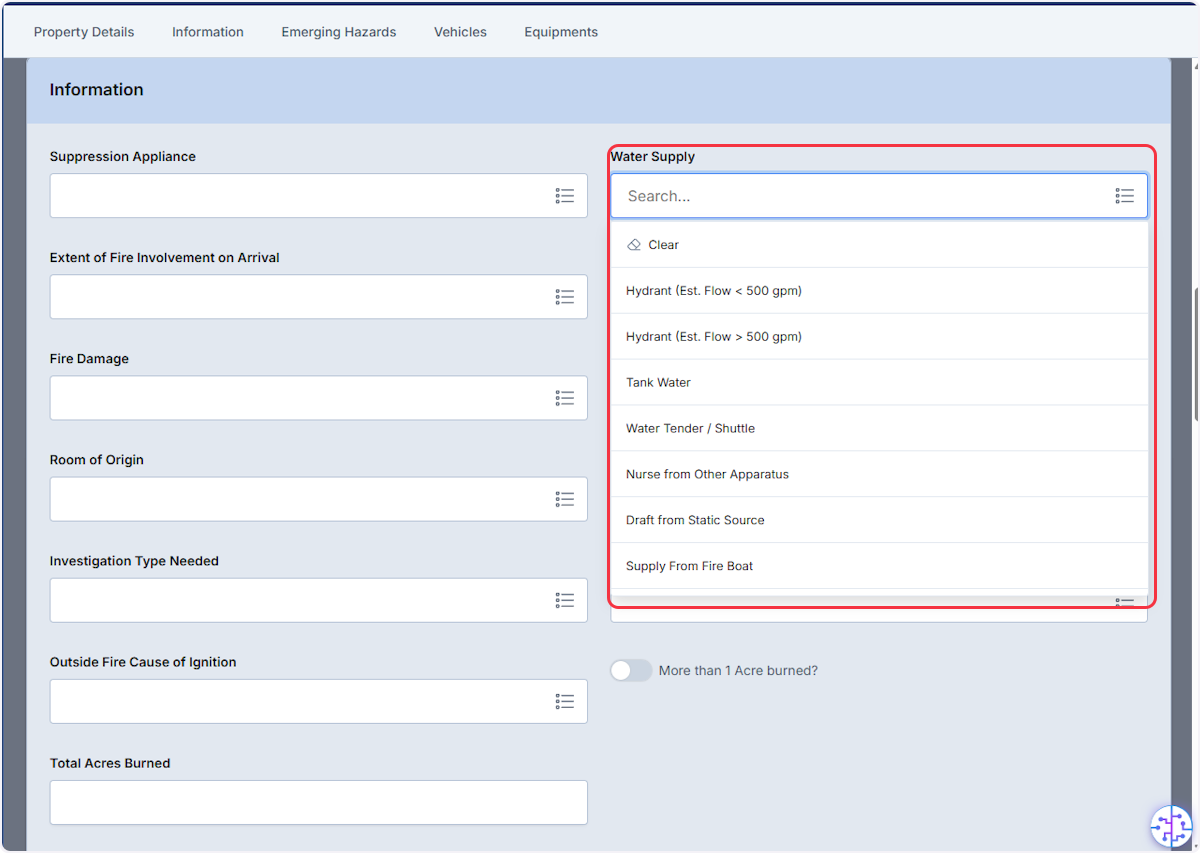Screen dimensions: 1200x853
Task: Switch to Property Details tab
Action: pos(84,32)
